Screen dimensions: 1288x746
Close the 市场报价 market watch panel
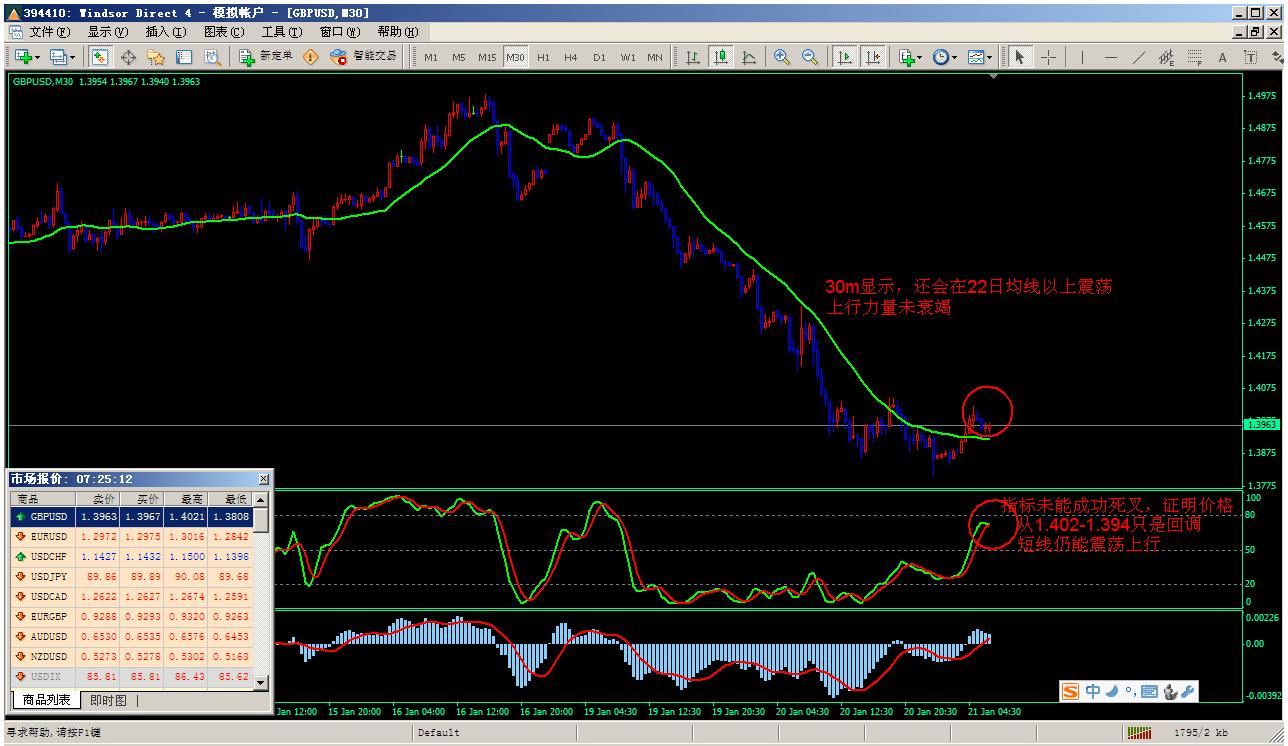(x=263, y=479)
